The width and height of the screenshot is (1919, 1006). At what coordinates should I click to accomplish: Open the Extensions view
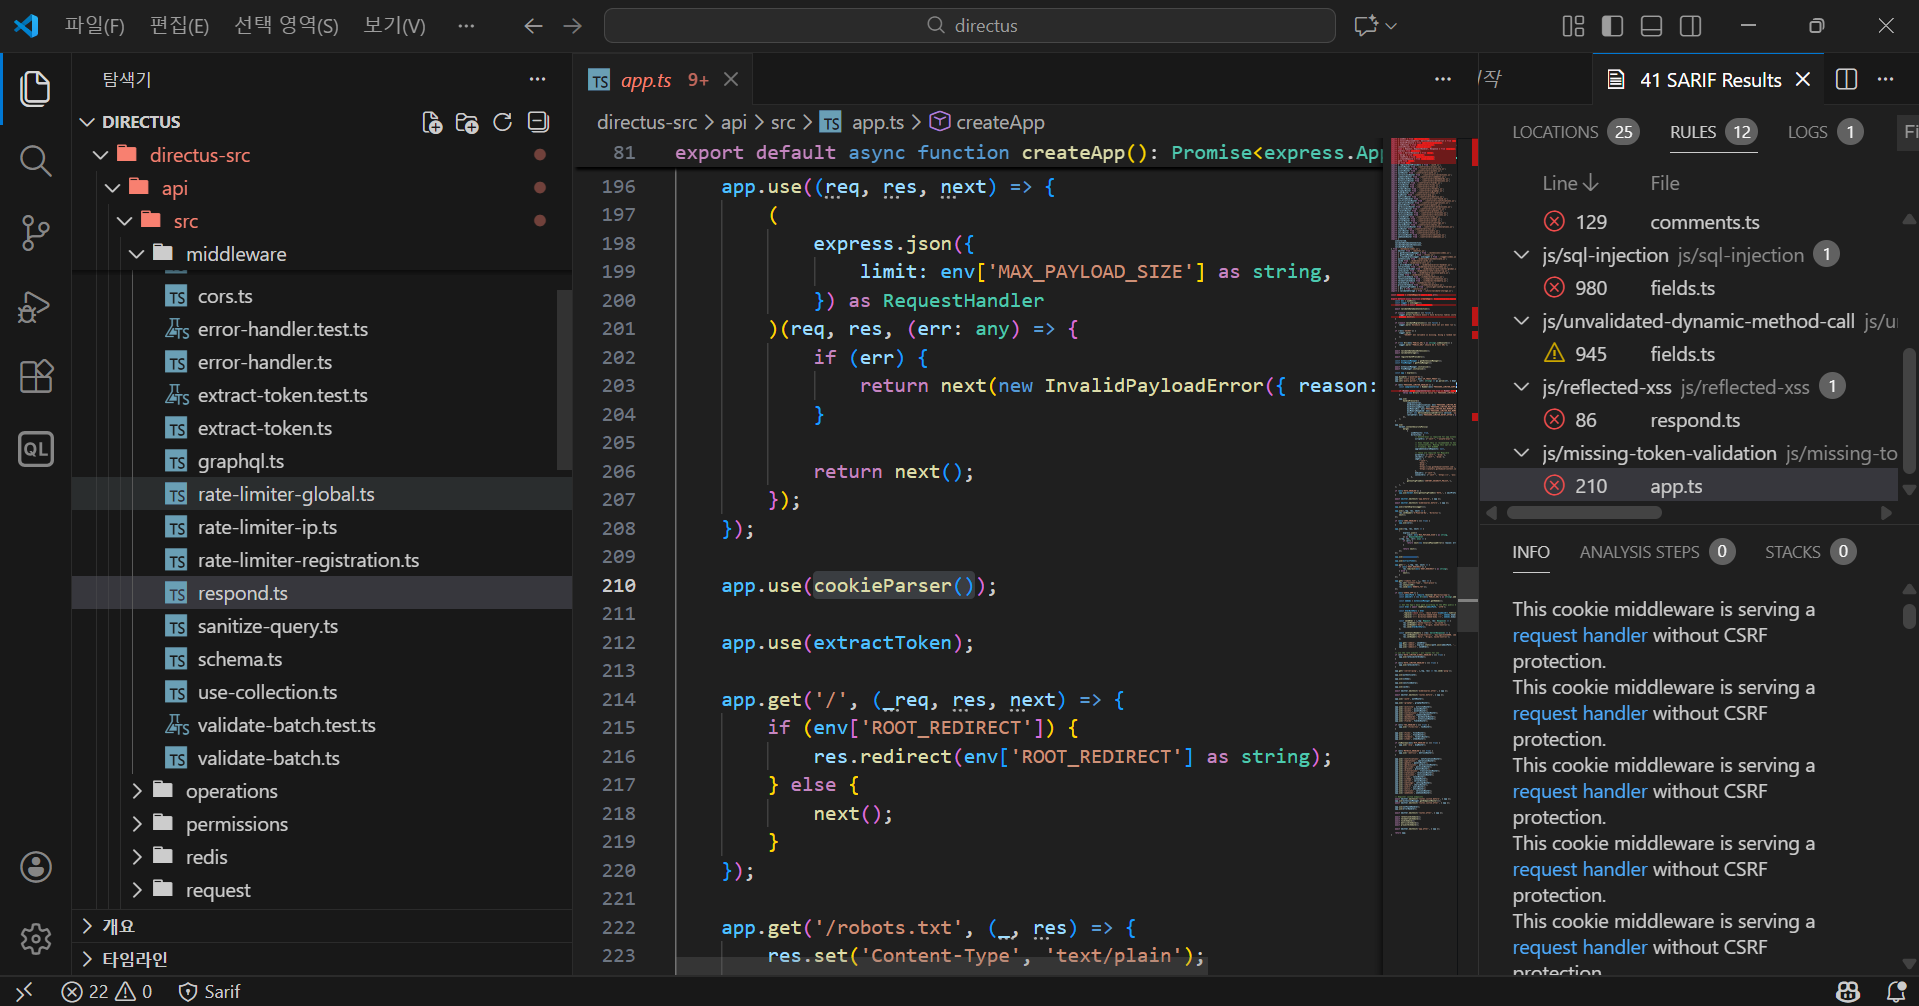(36, 377)
